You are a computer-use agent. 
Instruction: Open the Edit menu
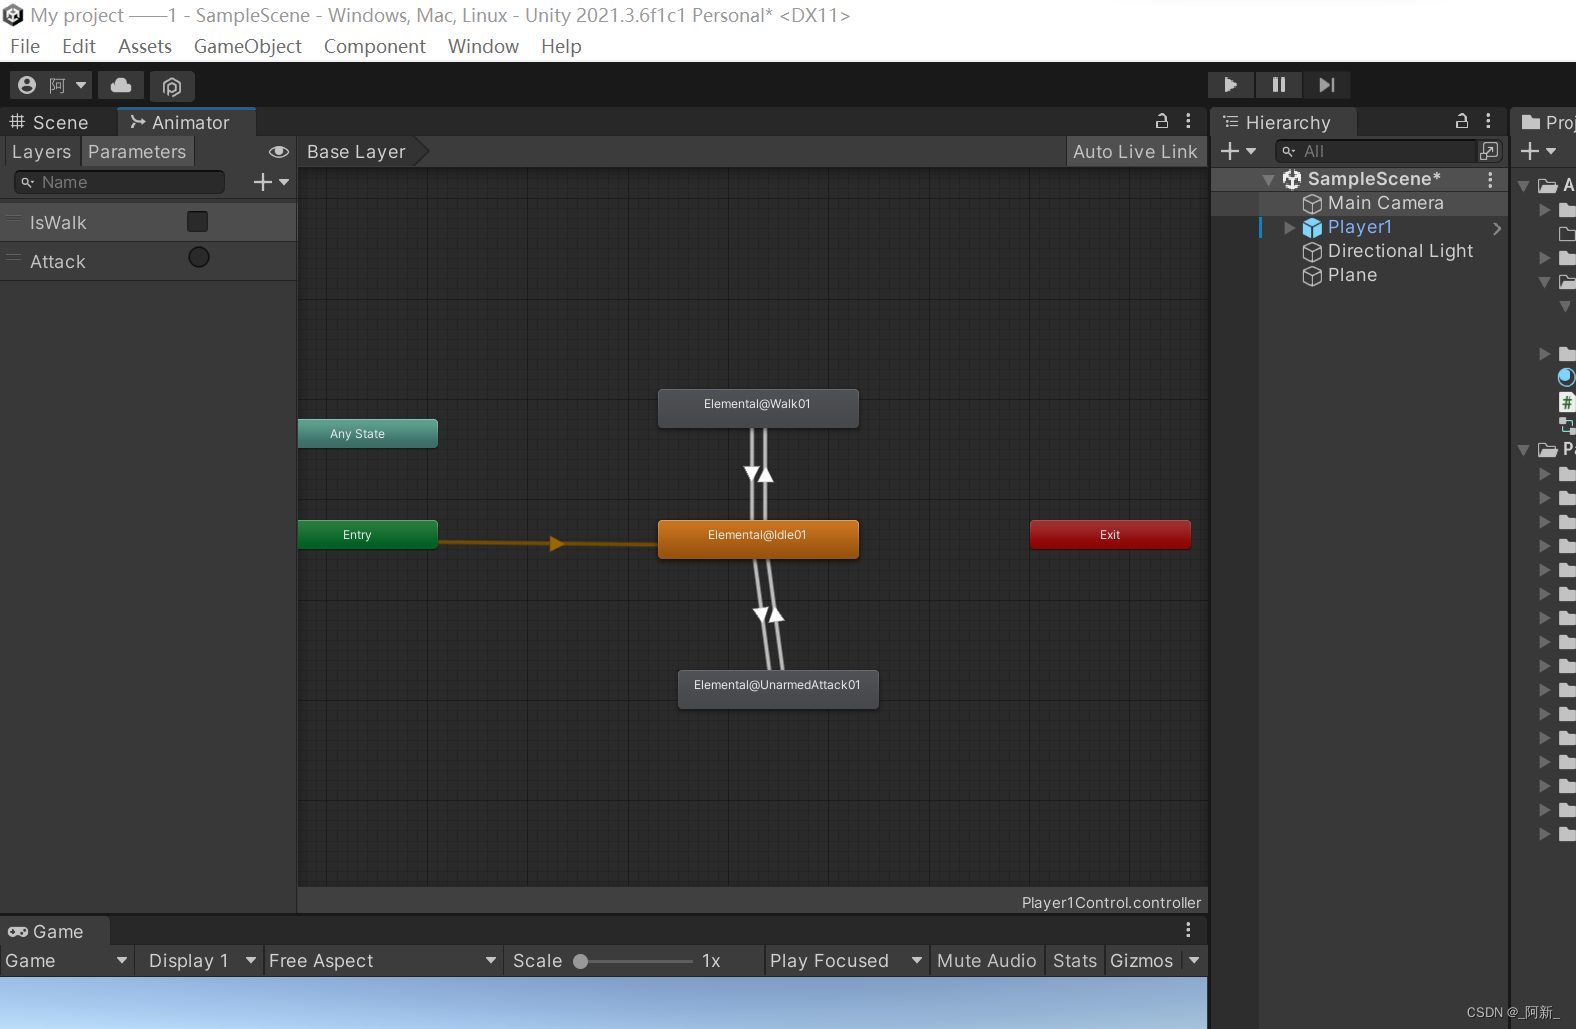pyautogui.click(x=79, y=46)
